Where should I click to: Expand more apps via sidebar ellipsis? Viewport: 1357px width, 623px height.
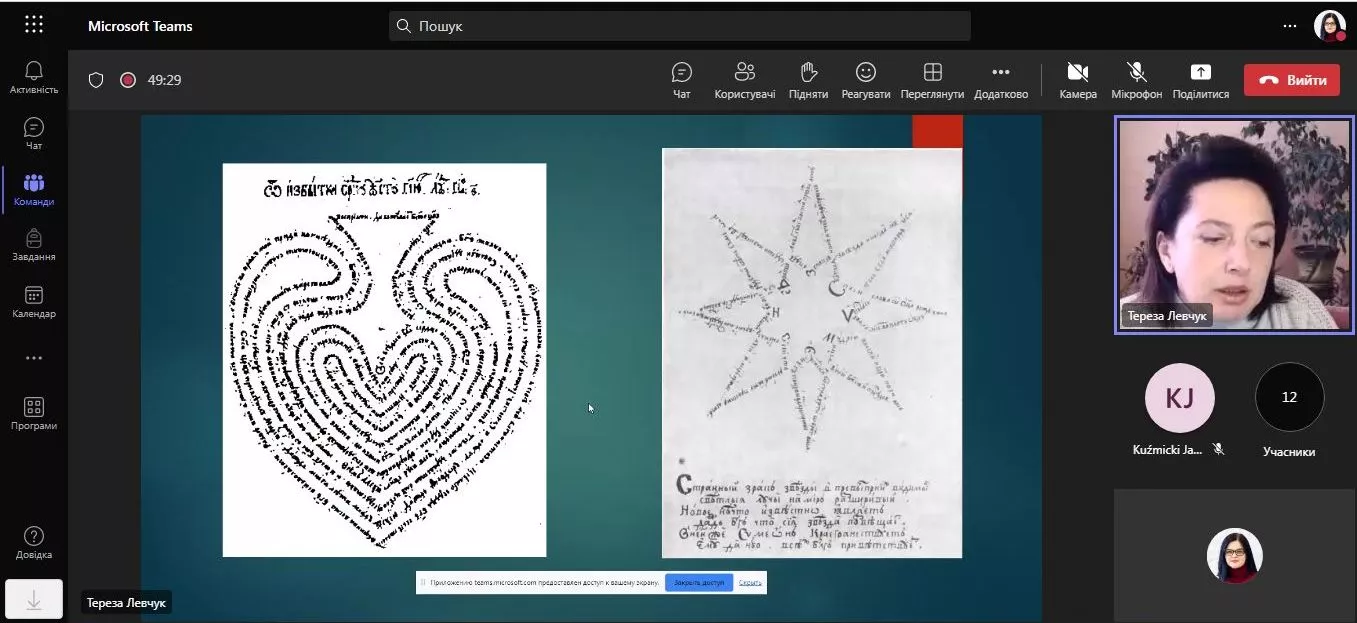34,358
